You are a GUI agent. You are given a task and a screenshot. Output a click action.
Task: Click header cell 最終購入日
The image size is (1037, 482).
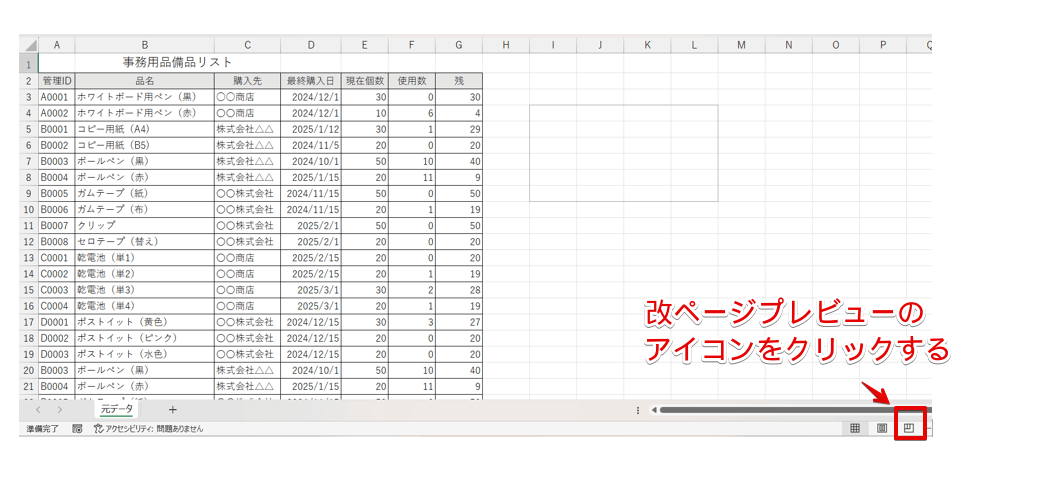point(311,81)
